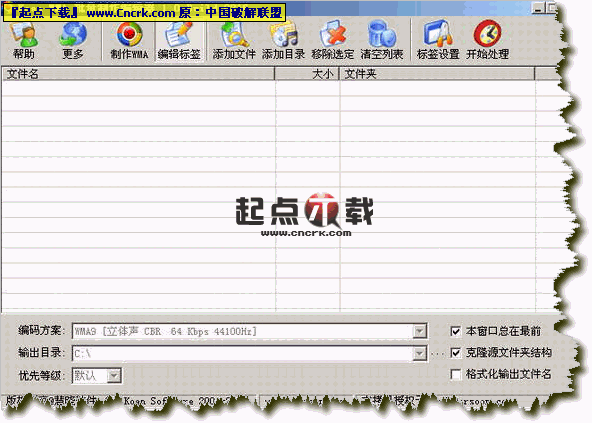Enable 格式化输出文件名 checkbox
592x423 pixels.
[456, 374]
